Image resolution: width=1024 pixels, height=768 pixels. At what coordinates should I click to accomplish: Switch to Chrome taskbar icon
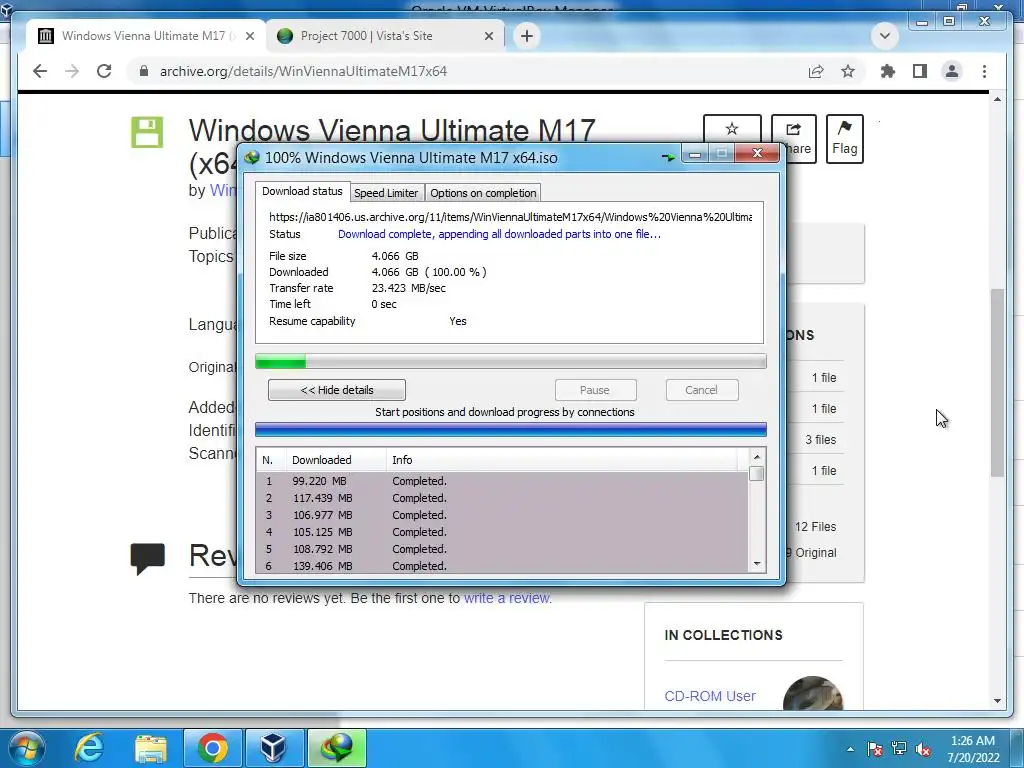[x=213, y=748]
